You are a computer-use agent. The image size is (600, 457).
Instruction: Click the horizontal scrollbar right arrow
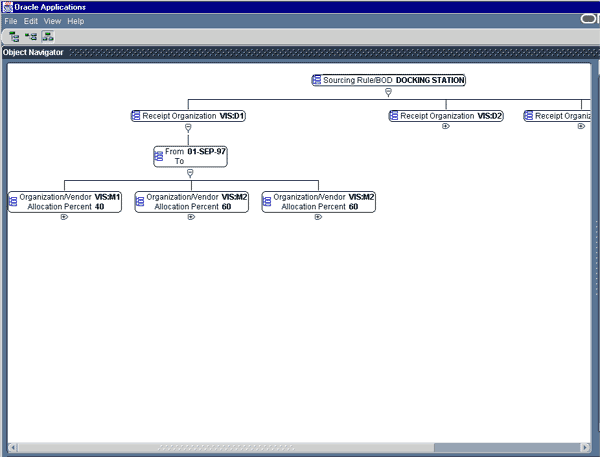[585, 447]
